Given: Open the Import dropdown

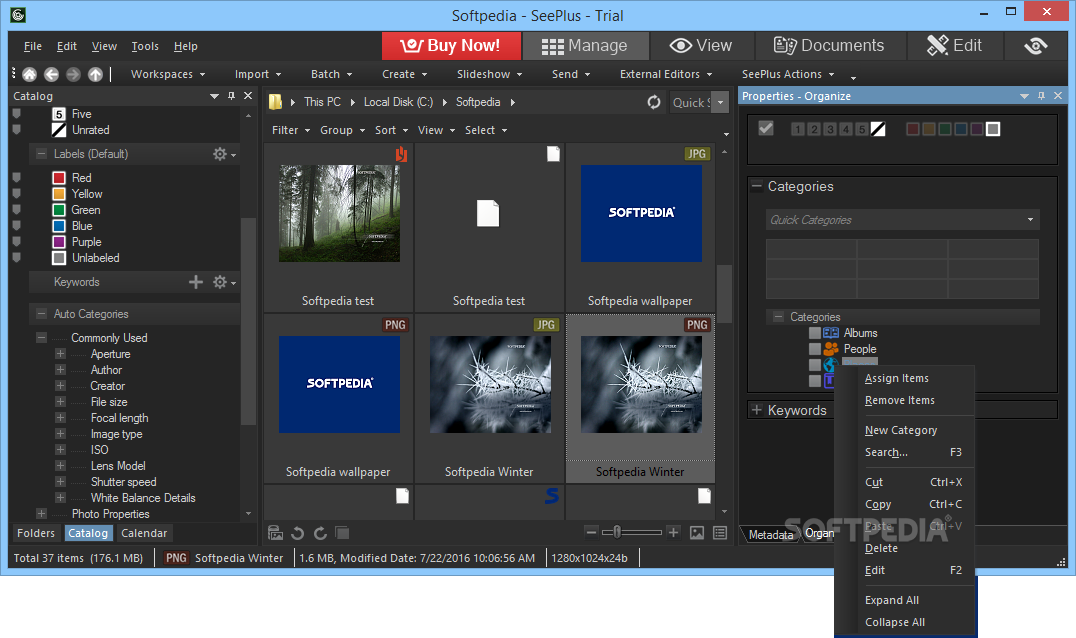Looking at the screenshot, I should point(258,74).
